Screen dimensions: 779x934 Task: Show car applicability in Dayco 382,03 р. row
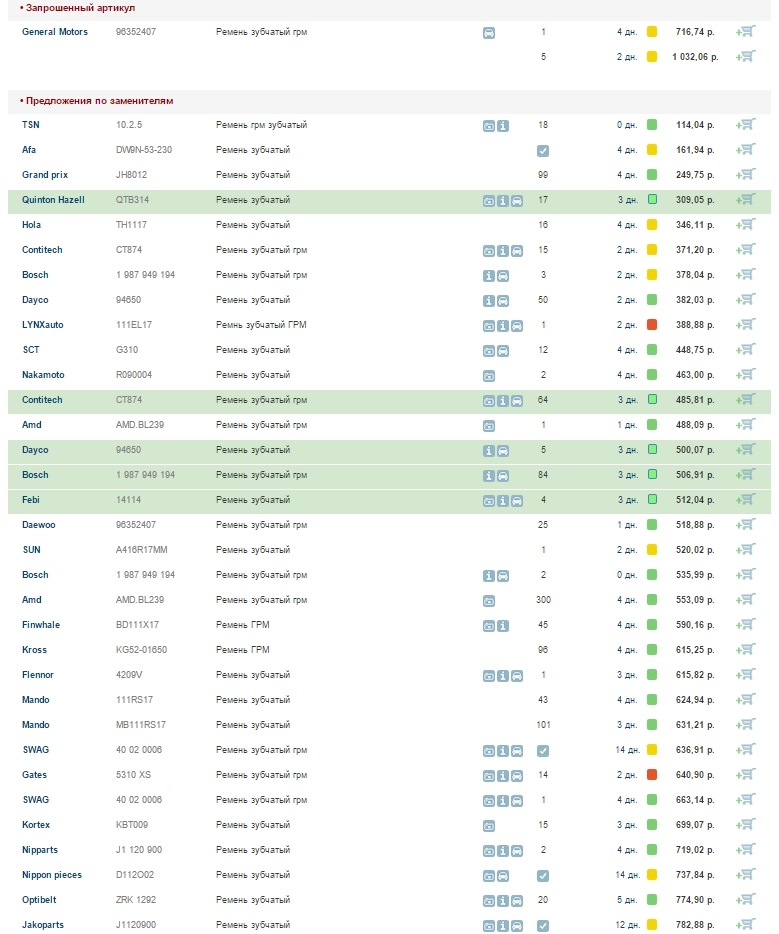503,301
